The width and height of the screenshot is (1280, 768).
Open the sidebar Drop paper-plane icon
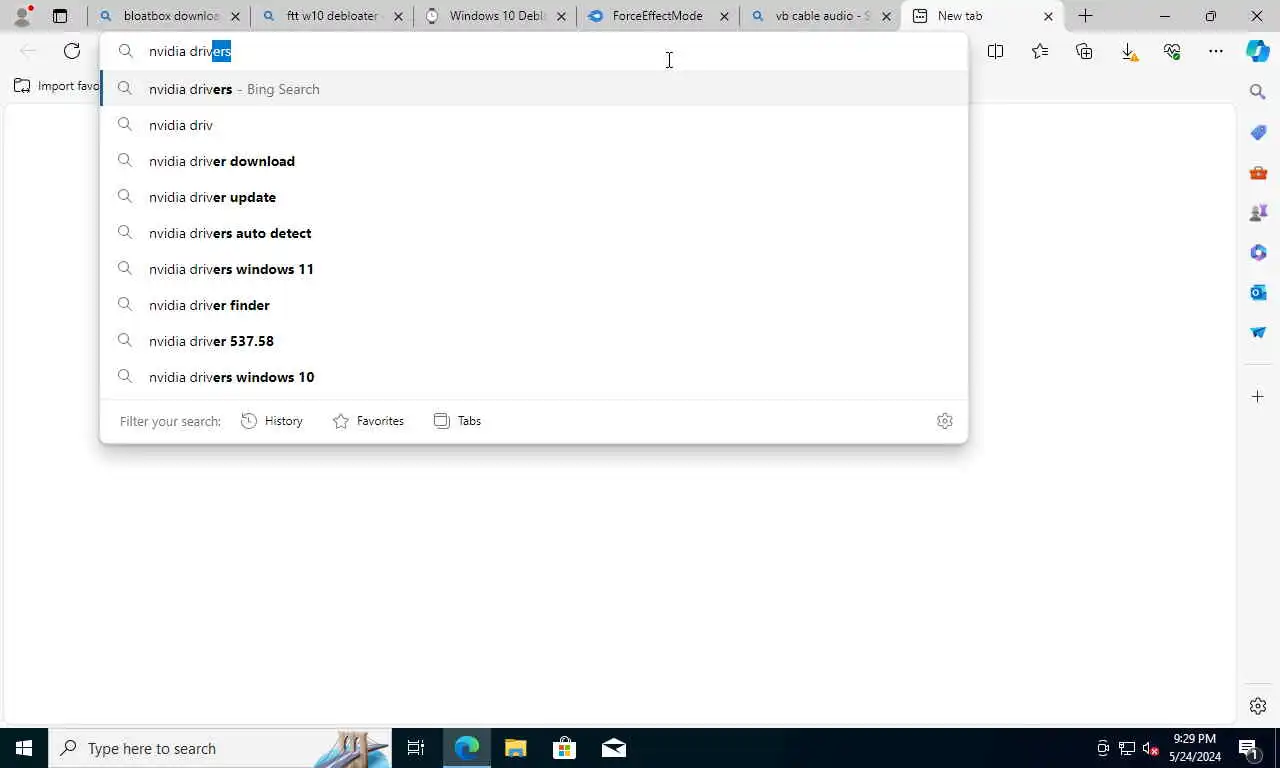pyautogui.click(x=1258, y=332)
